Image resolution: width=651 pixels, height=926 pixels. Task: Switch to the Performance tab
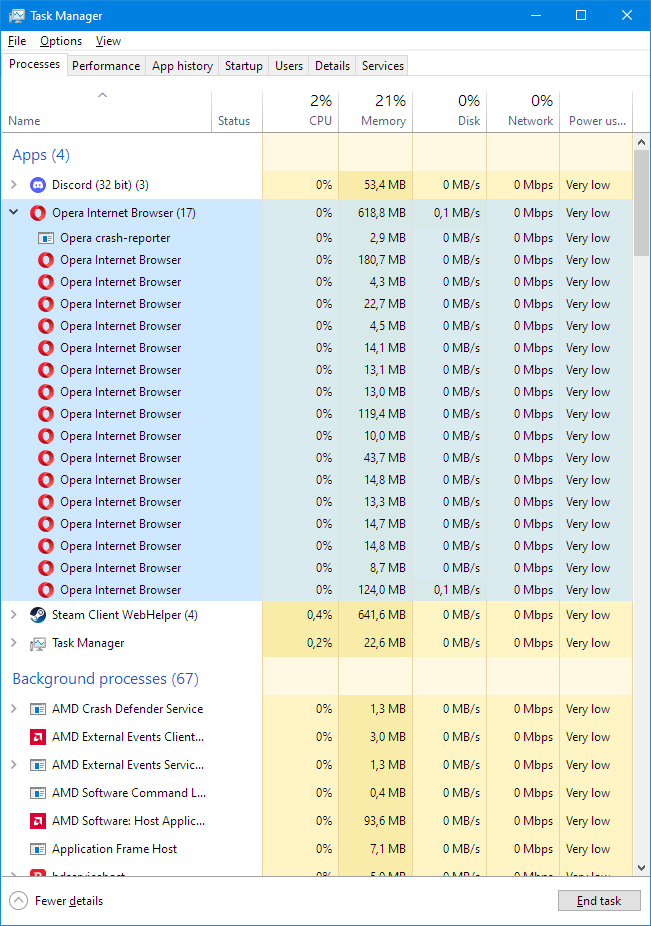pyautogui.click(x=106, y=66)
